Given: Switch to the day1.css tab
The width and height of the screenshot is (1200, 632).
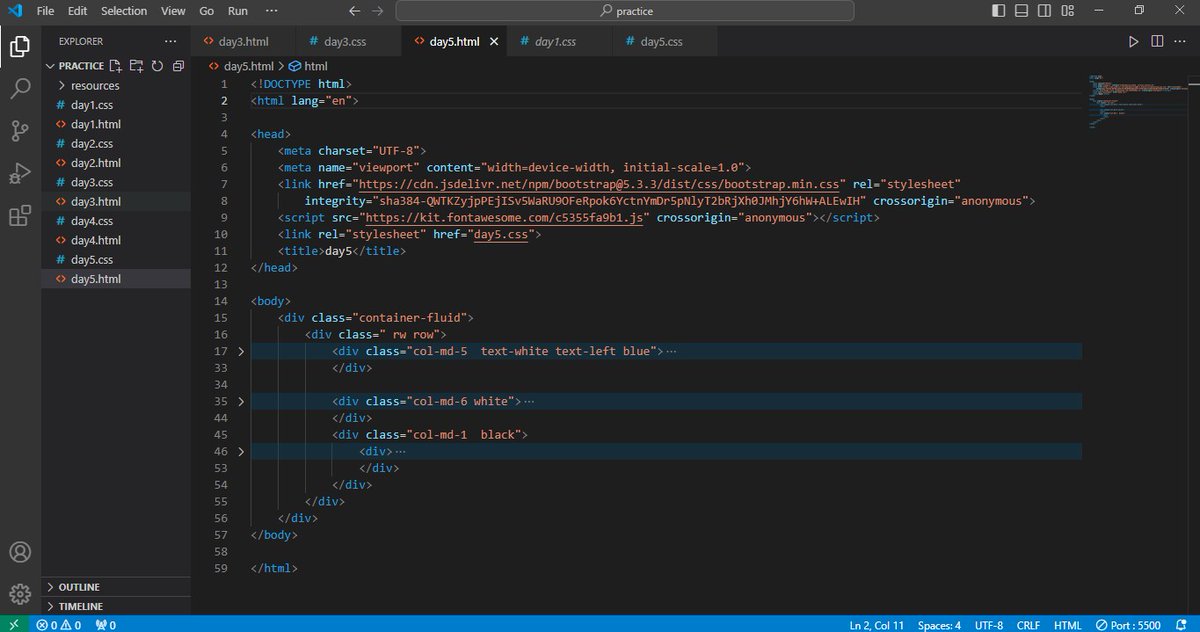Looking at the screenshot, I should point(555,42).
